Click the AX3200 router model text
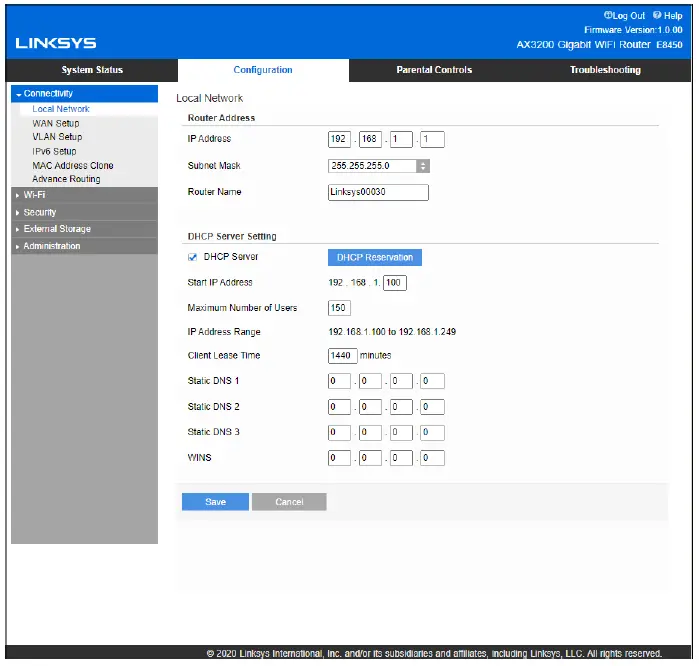Viewport: 699px width, 666px height. pyautogui.click(x=599, y=45)
